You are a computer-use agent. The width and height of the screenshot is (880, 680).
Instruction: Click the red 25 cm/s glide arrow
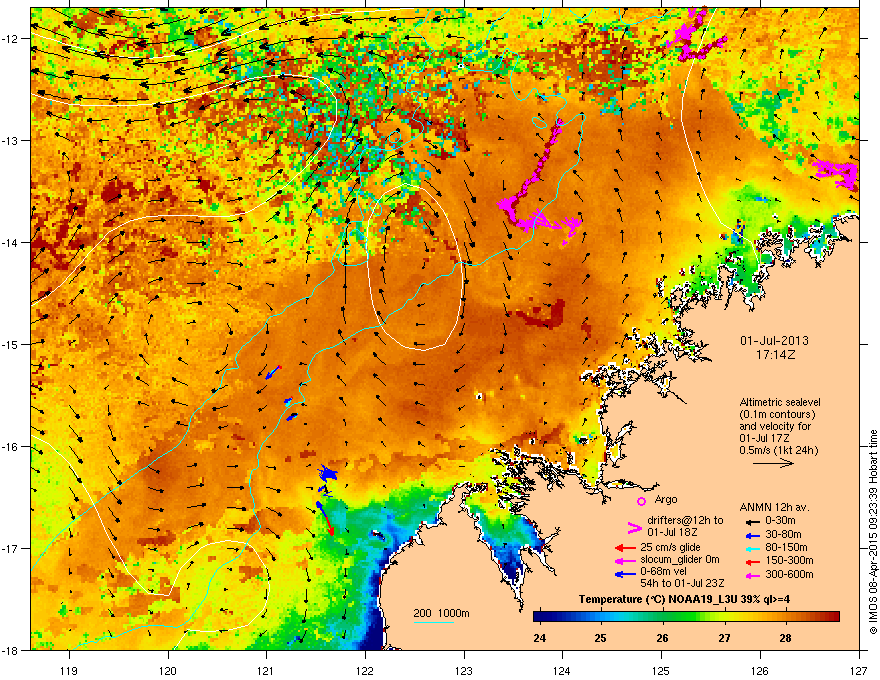coord(623,547)
